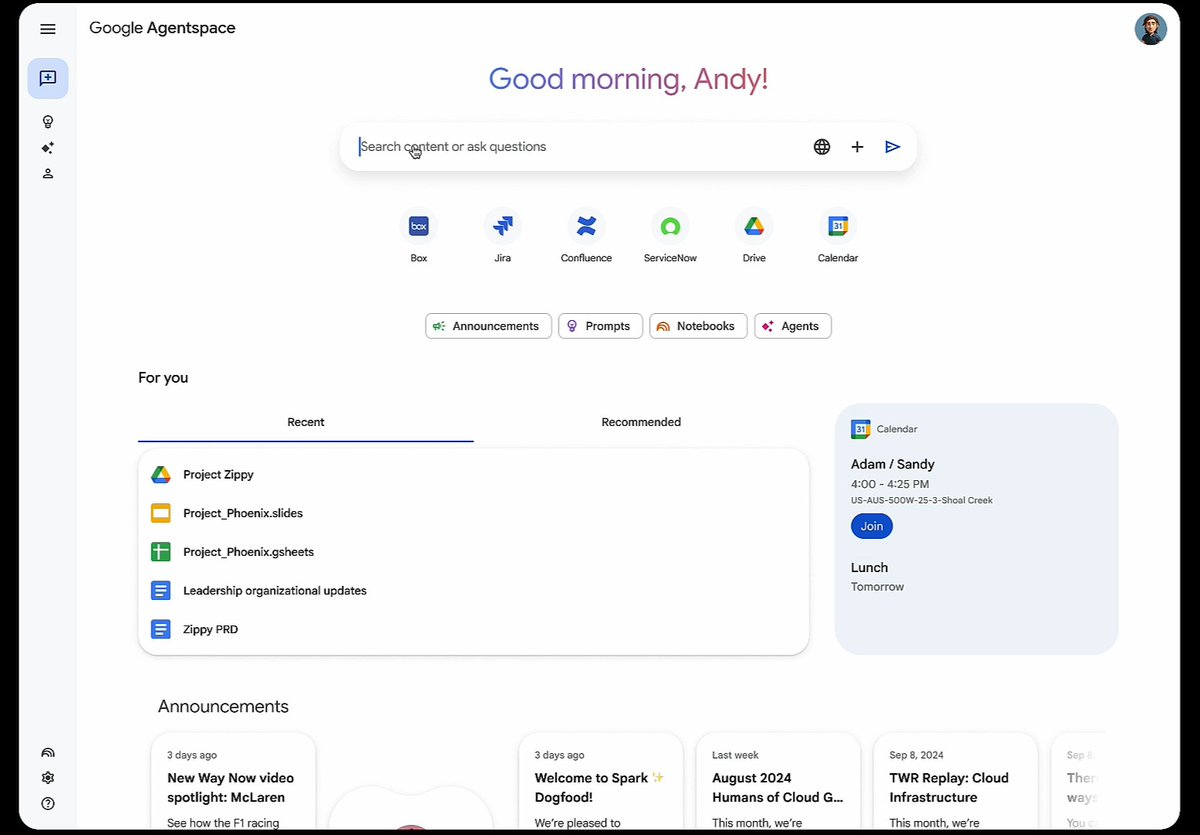This screenshot has height=835, width=1200.
Task: Click the US-AUS-500W-25-3-Shoal Creek room text
Action: point(922,500)
